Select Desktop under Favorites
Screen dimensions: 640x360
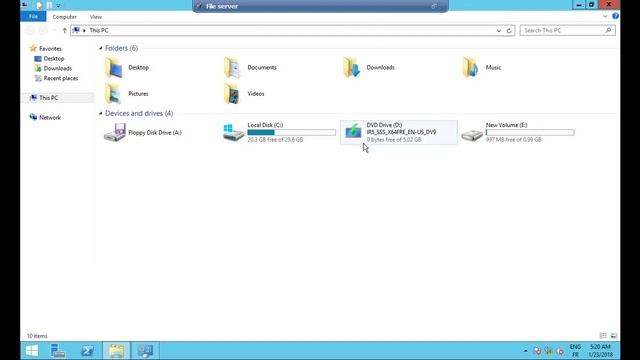54,58
